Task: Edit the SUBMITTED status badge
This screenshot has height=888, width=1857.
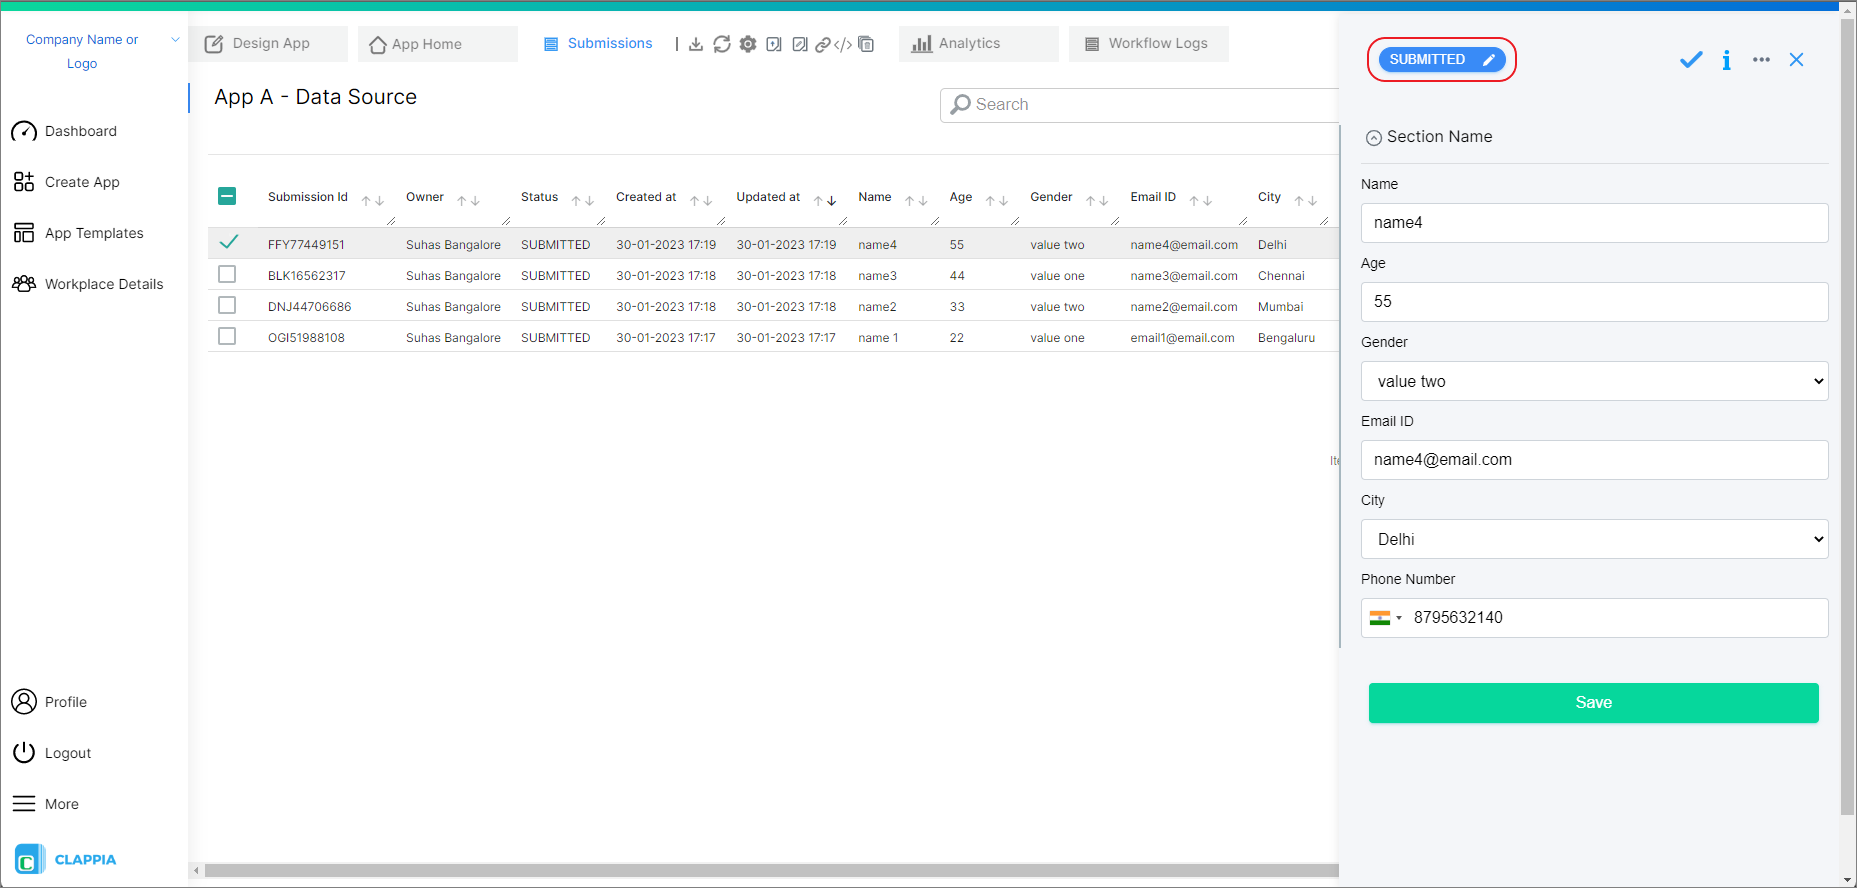Action: coord(1442,60)
